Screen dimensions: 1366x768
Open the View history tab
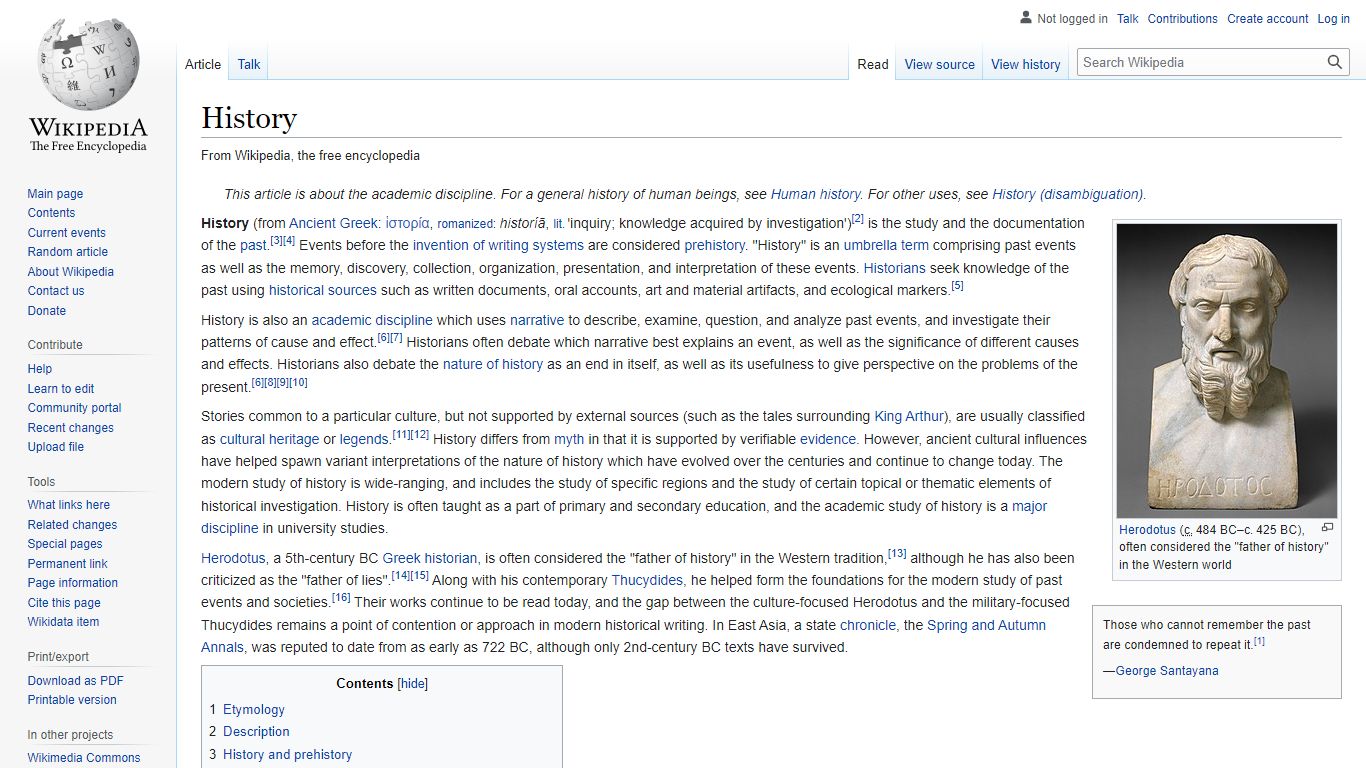click(x=1025, y=64)
